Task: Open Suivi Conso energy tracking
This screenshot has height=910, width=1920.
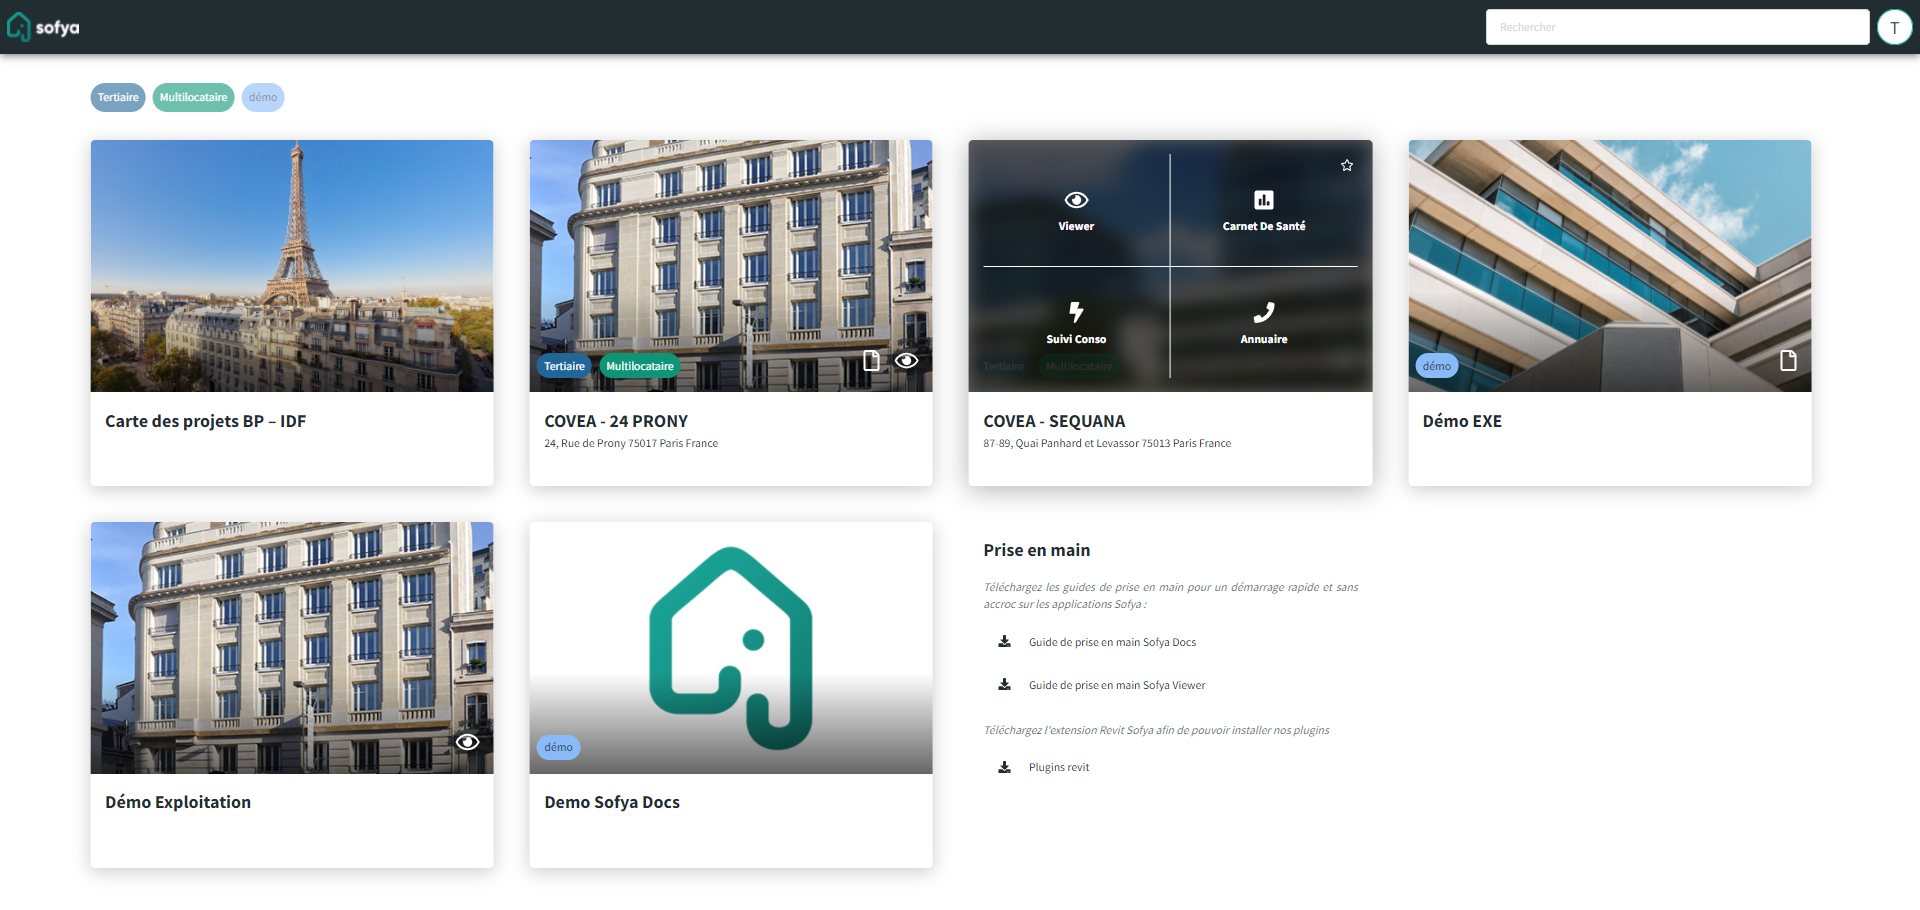Action: 1076,323
